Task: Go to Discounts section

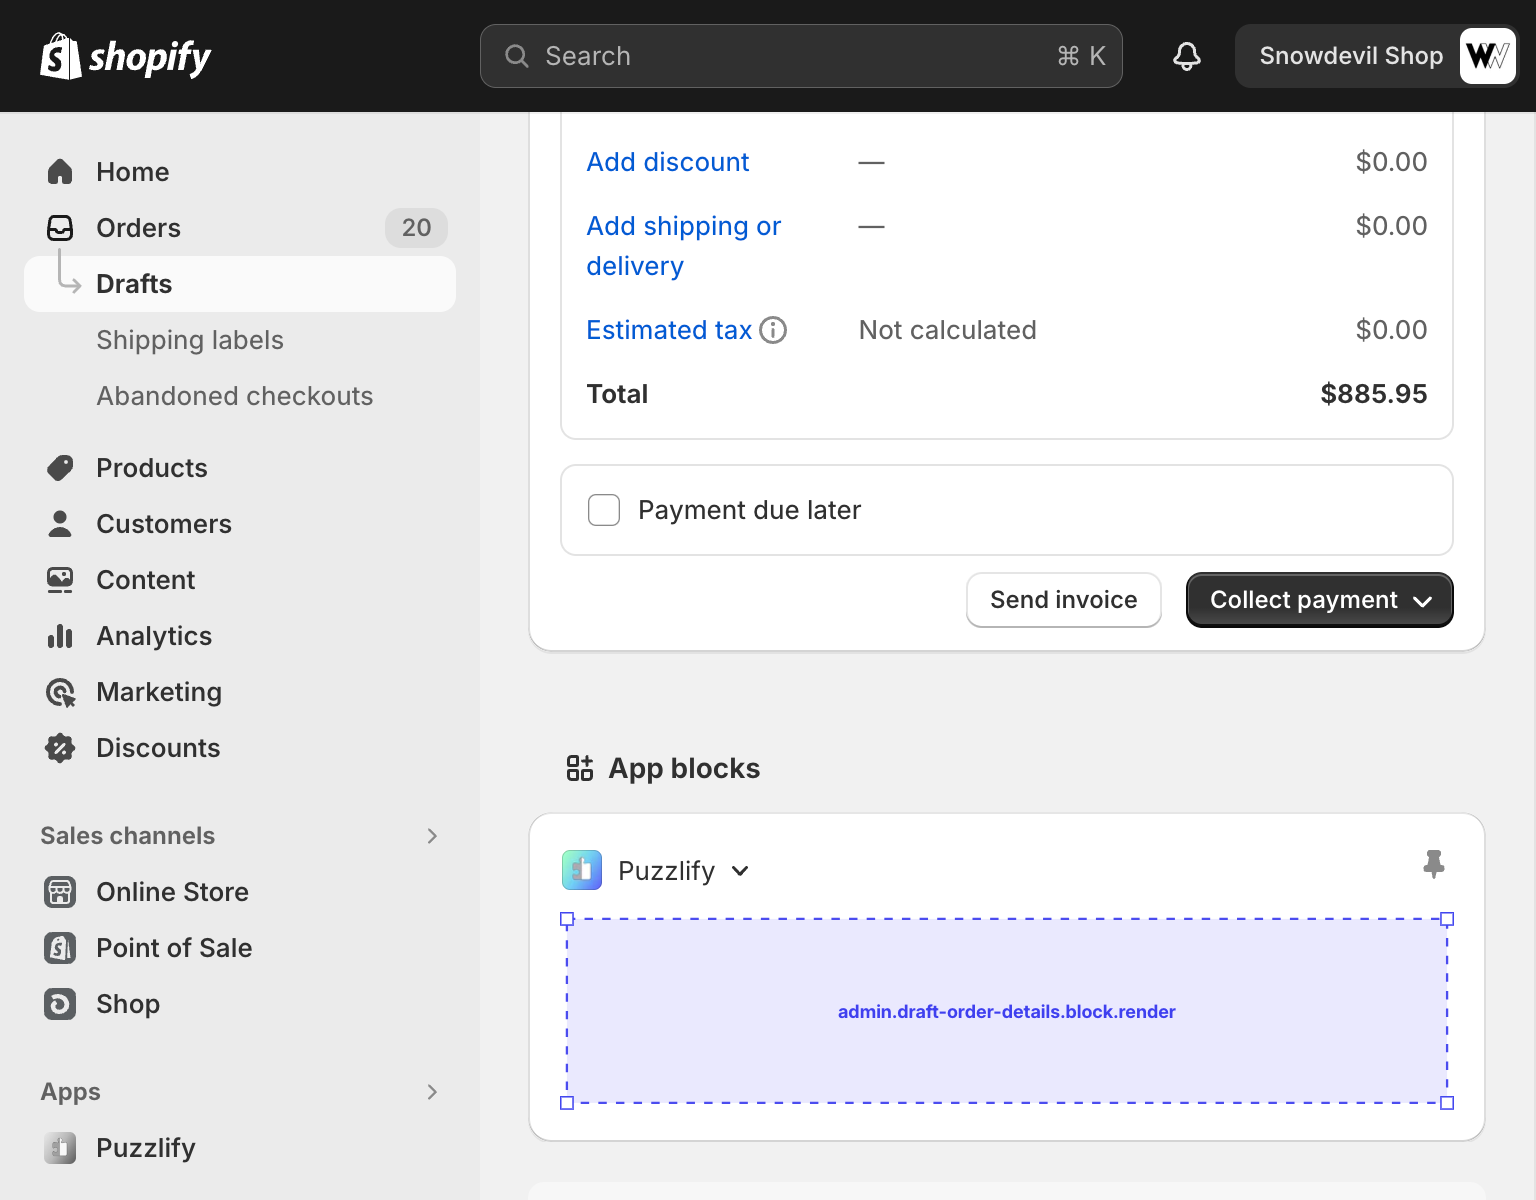Action: 157,748
